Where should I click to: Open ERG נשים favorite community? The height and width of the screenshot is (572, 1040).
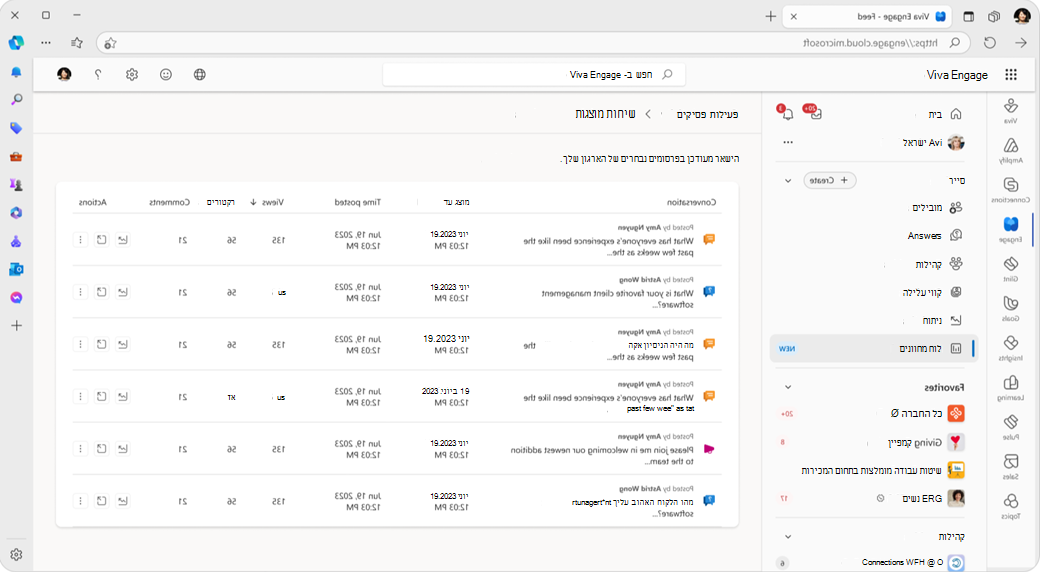tap(933, 498)
